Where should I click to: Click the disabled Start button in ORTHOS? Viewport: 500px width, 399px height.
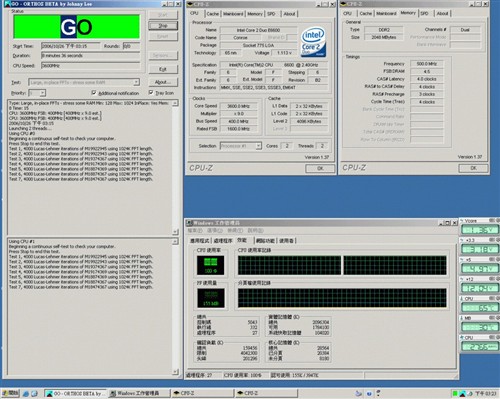coord(163,15)
